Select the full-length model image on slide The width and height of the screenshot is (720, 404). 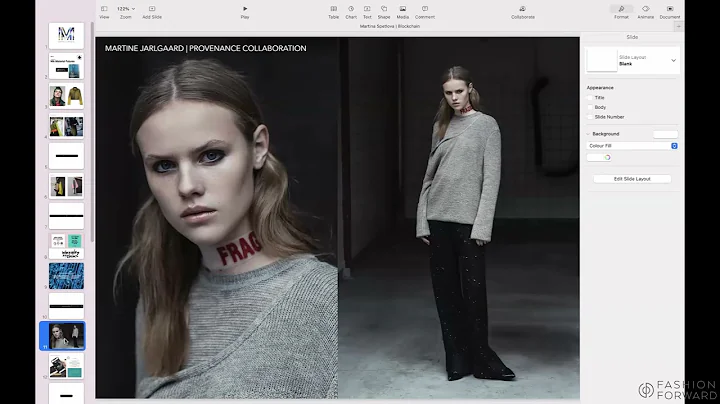click(459, 218)
